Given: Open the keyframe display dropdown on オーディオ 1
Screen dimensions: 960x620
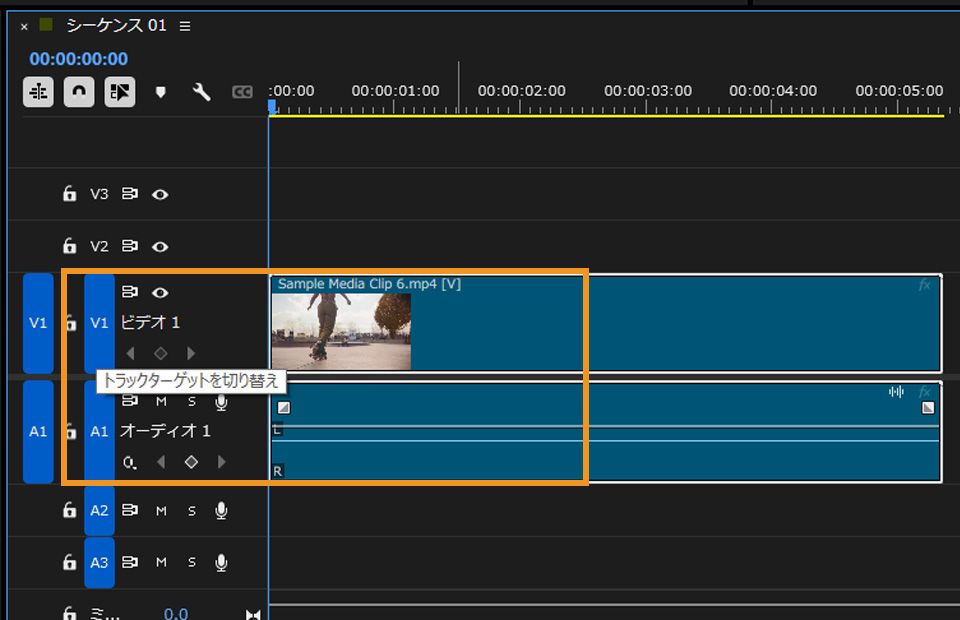Looking at the screenshot, I should pos(130,462).
